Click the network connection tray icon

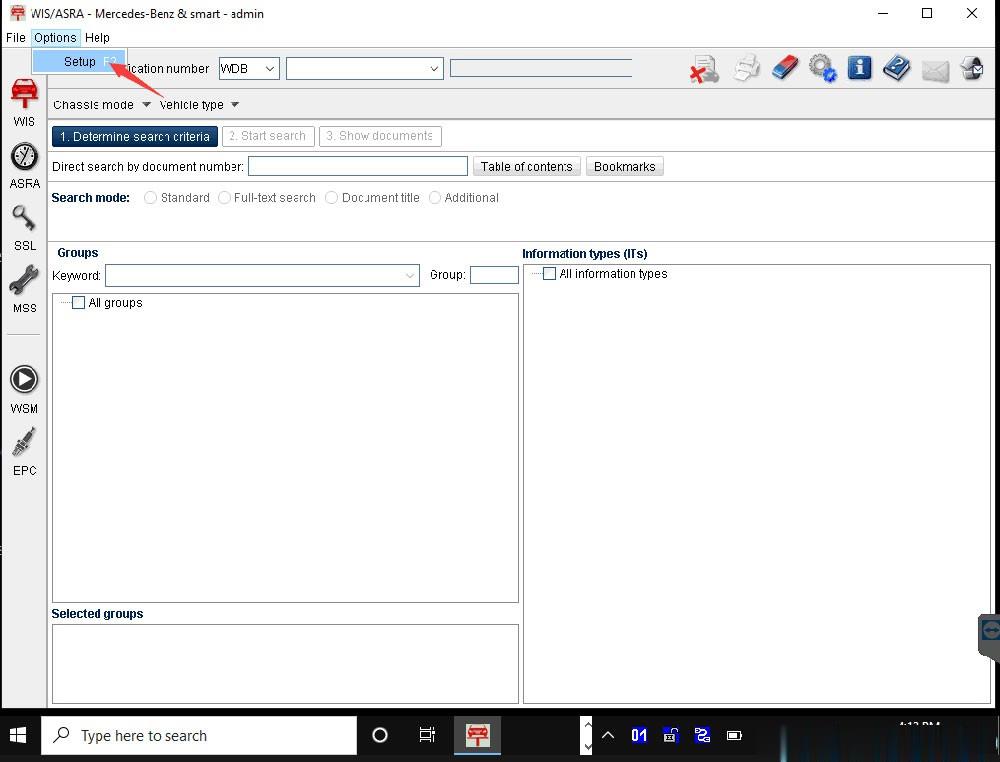tap(702, 735)
